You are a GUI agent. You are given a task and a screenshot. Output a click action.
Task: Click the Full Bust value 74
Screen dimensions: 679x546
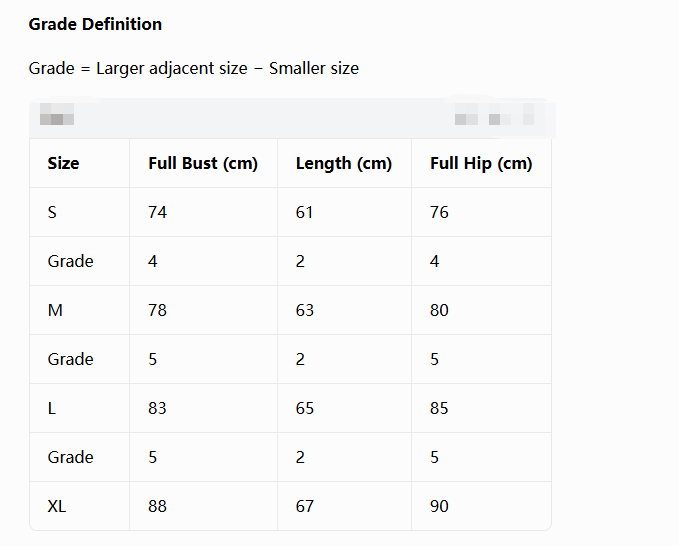[x=157, y=212]
